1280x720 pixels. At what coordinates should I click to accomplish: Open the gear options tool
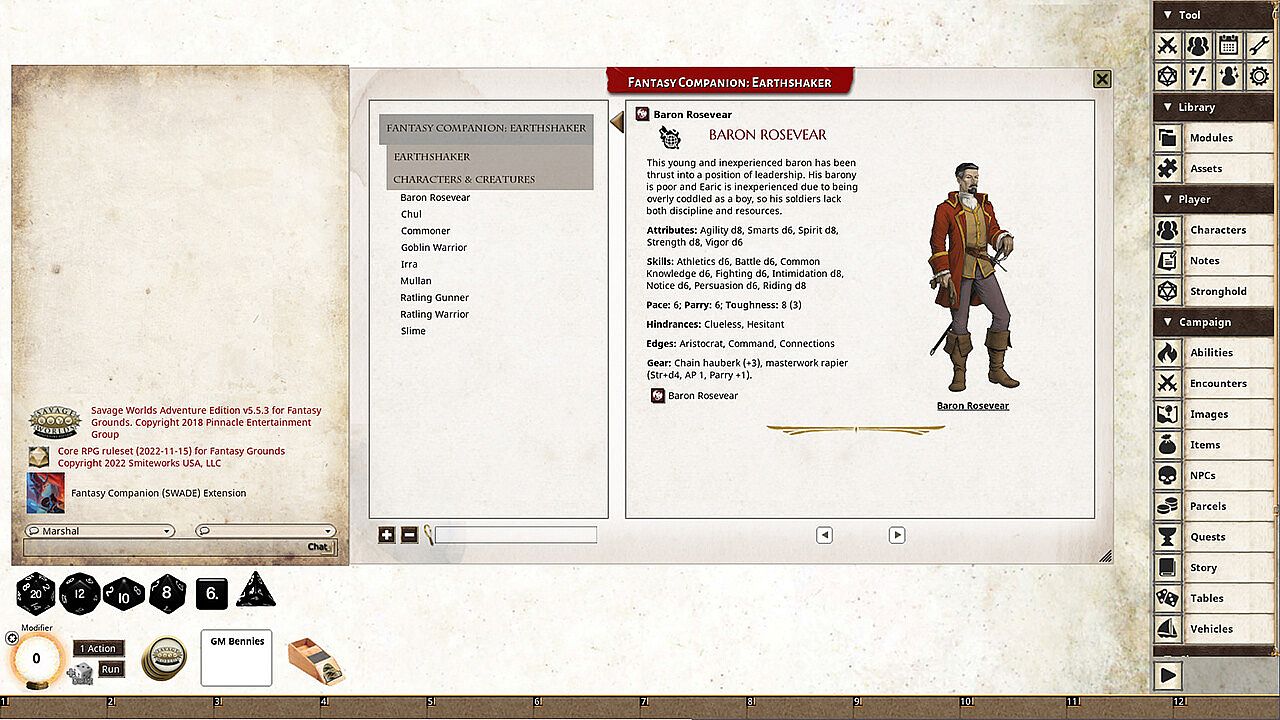click(1260, 76)
